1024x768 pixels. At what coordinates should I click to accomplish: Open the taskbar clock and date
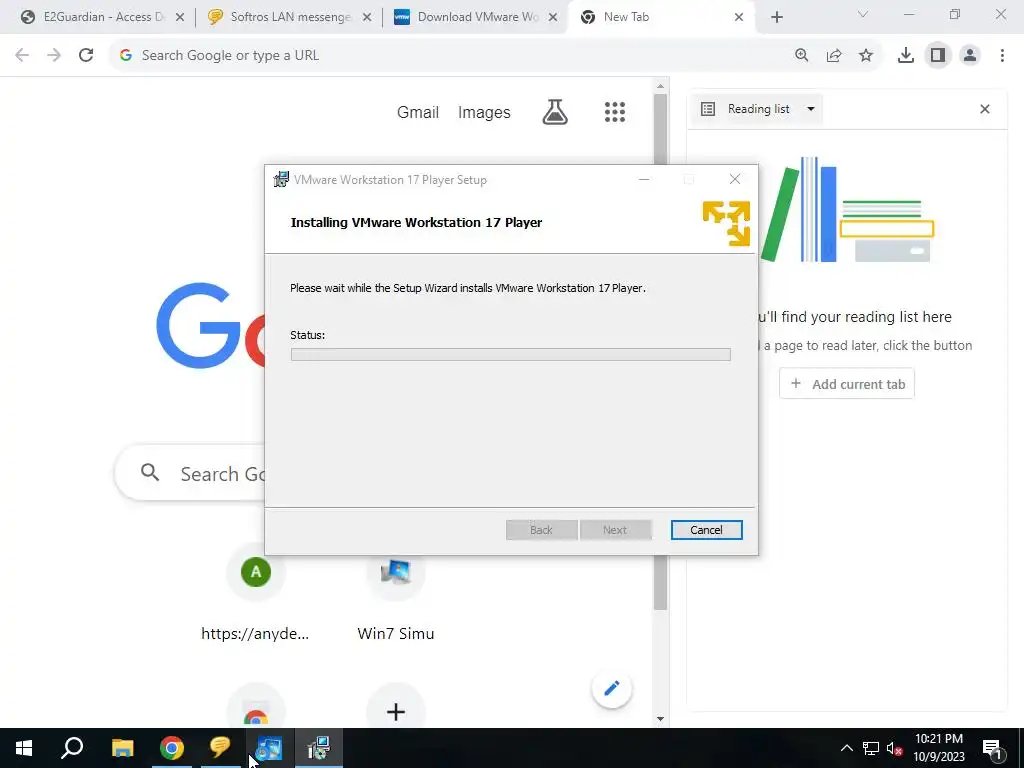[x=938, y=748]
